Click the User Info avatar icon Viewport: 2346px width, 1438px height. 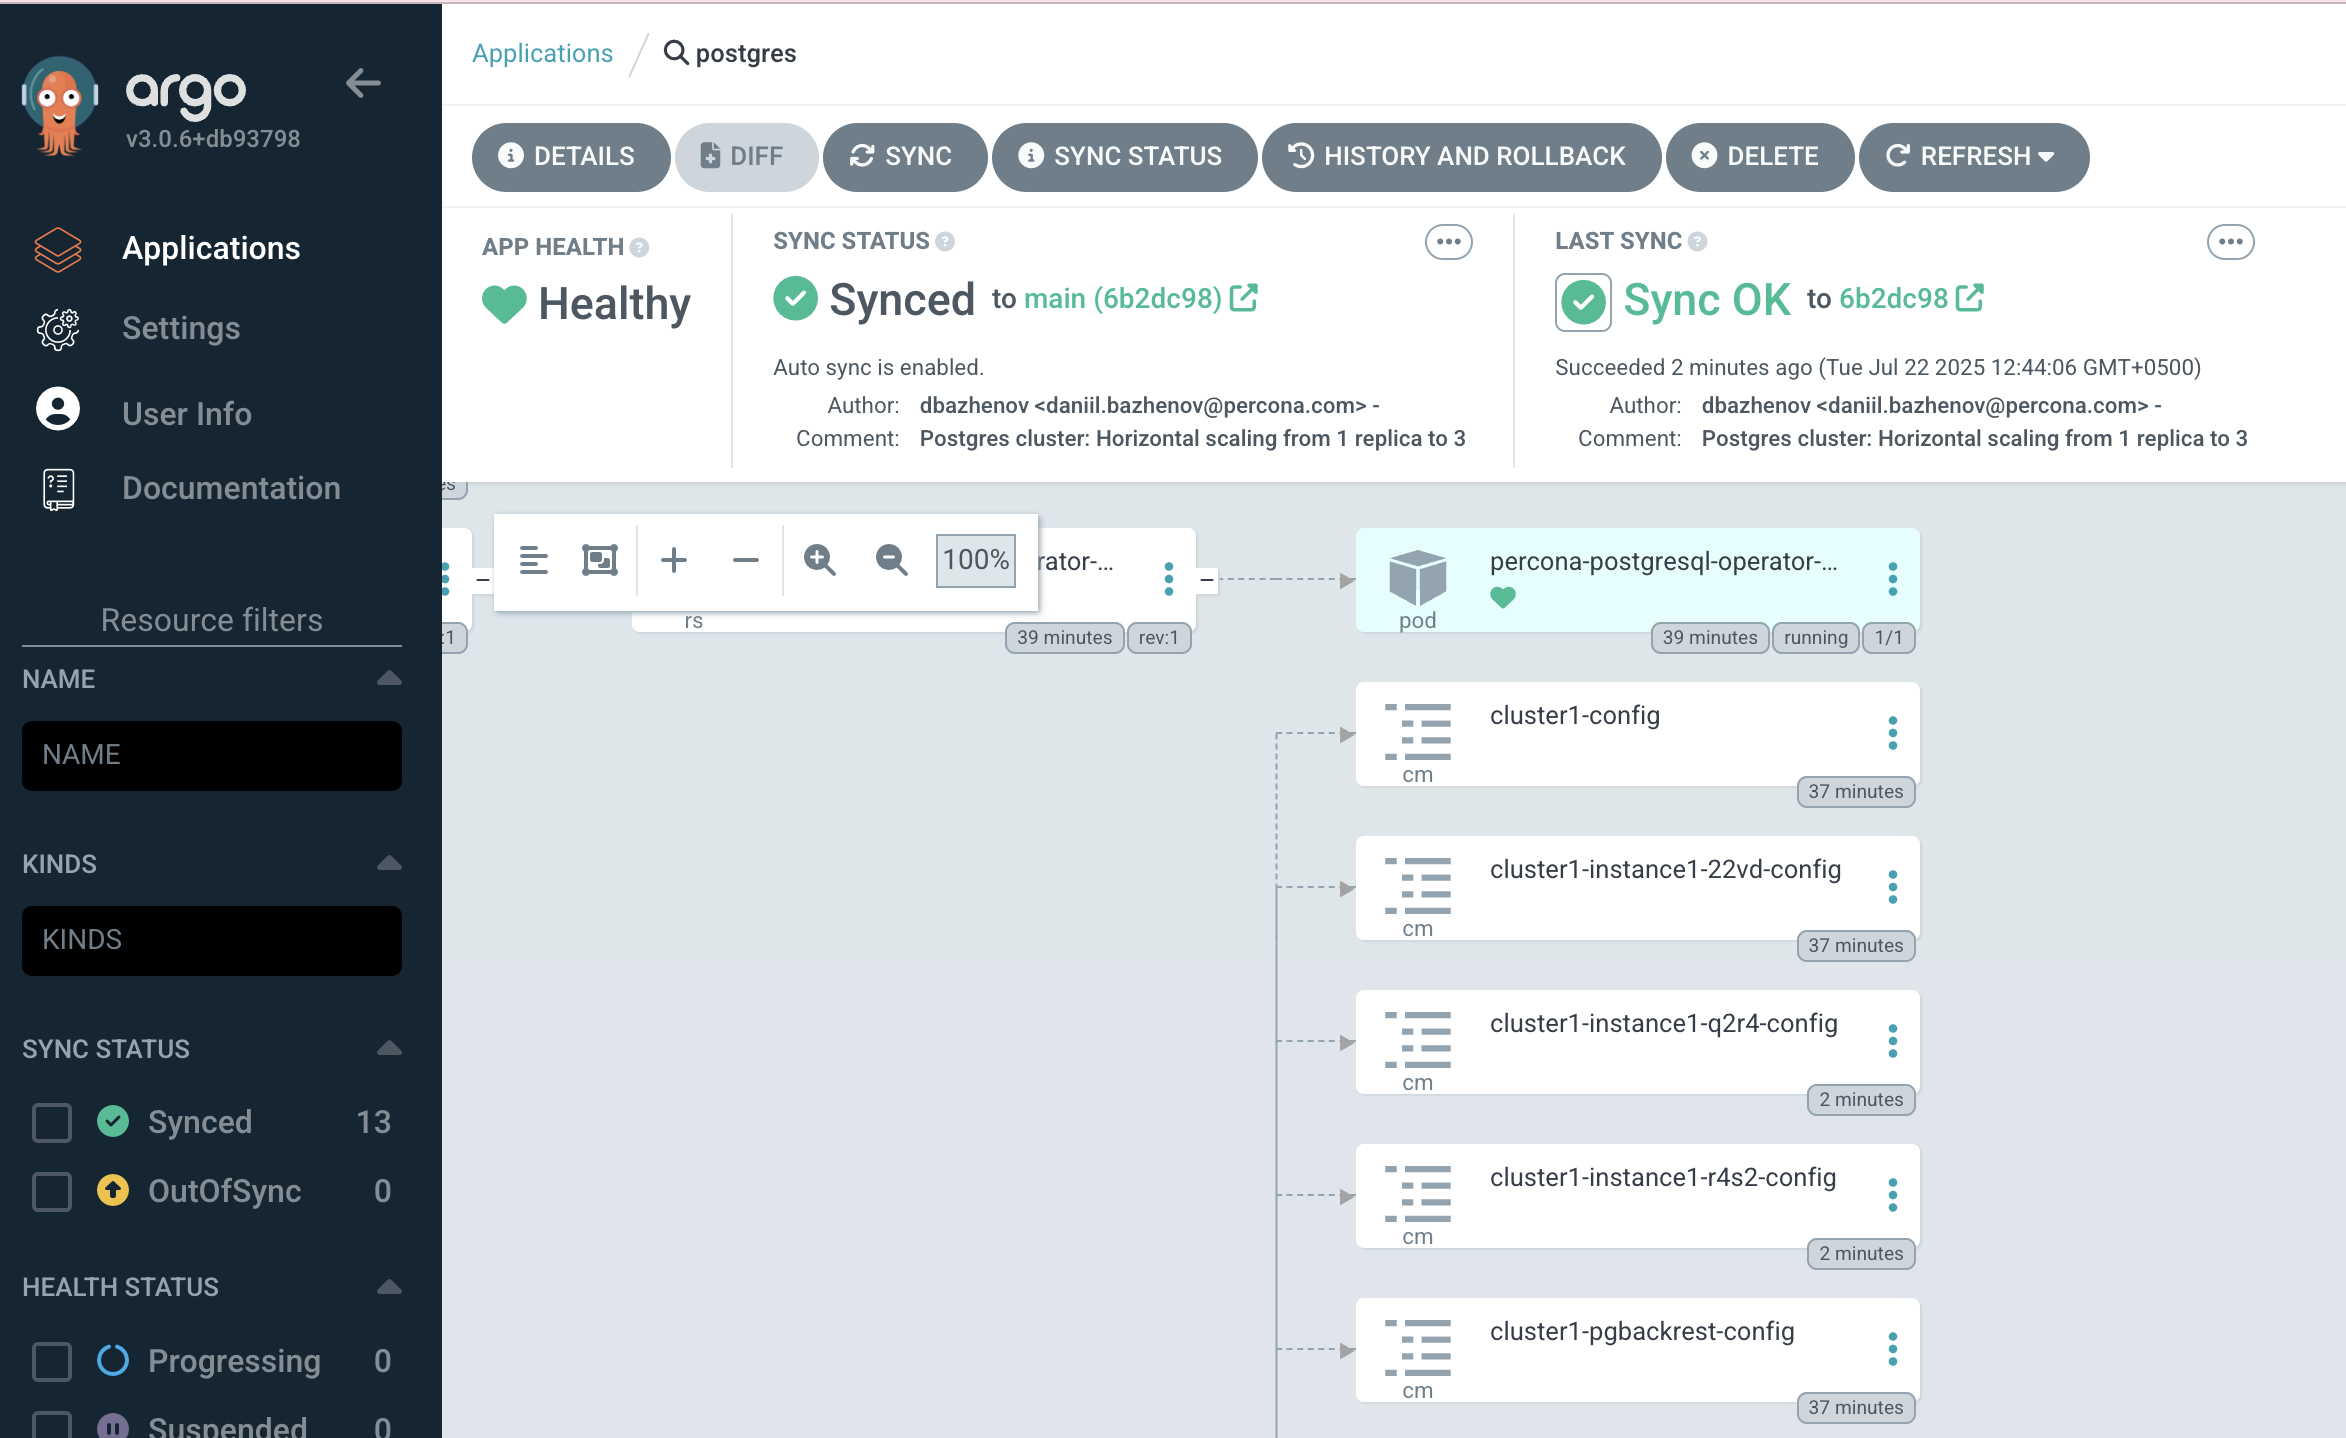click(58, 409)
